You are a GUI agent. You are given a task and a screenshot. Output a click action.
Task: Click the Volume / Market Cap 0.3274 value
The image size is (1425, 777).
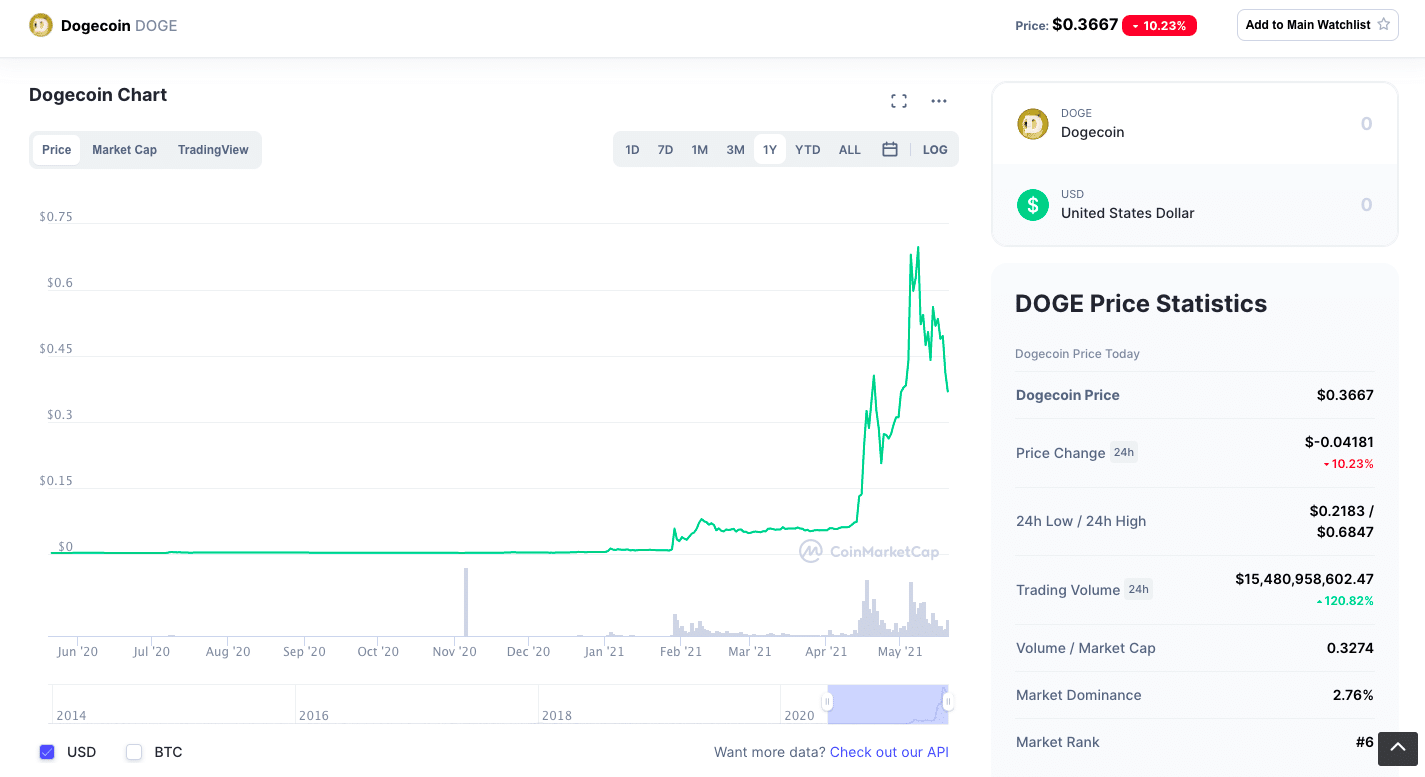click(1350, 648)
